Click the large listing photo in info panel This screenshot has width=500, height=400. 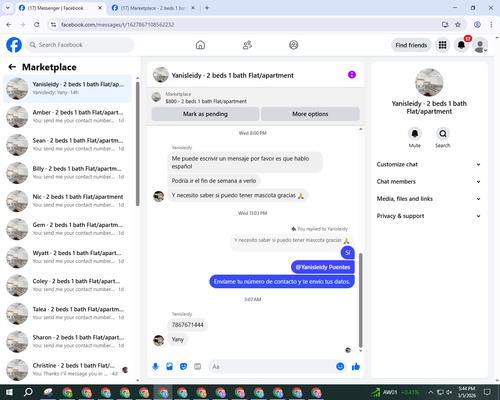[x=429, y=82]
